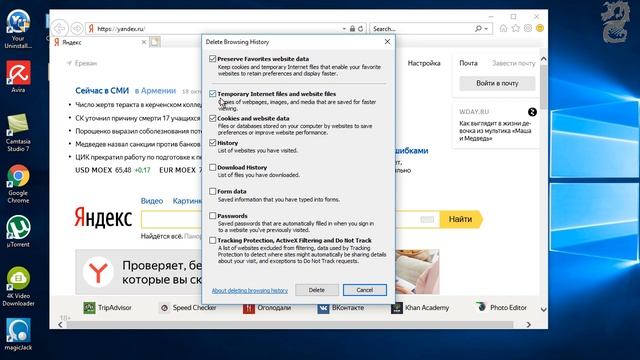Launch magicJack desktop icon
The width and height of the screenshot is (640, 360).
18,335
